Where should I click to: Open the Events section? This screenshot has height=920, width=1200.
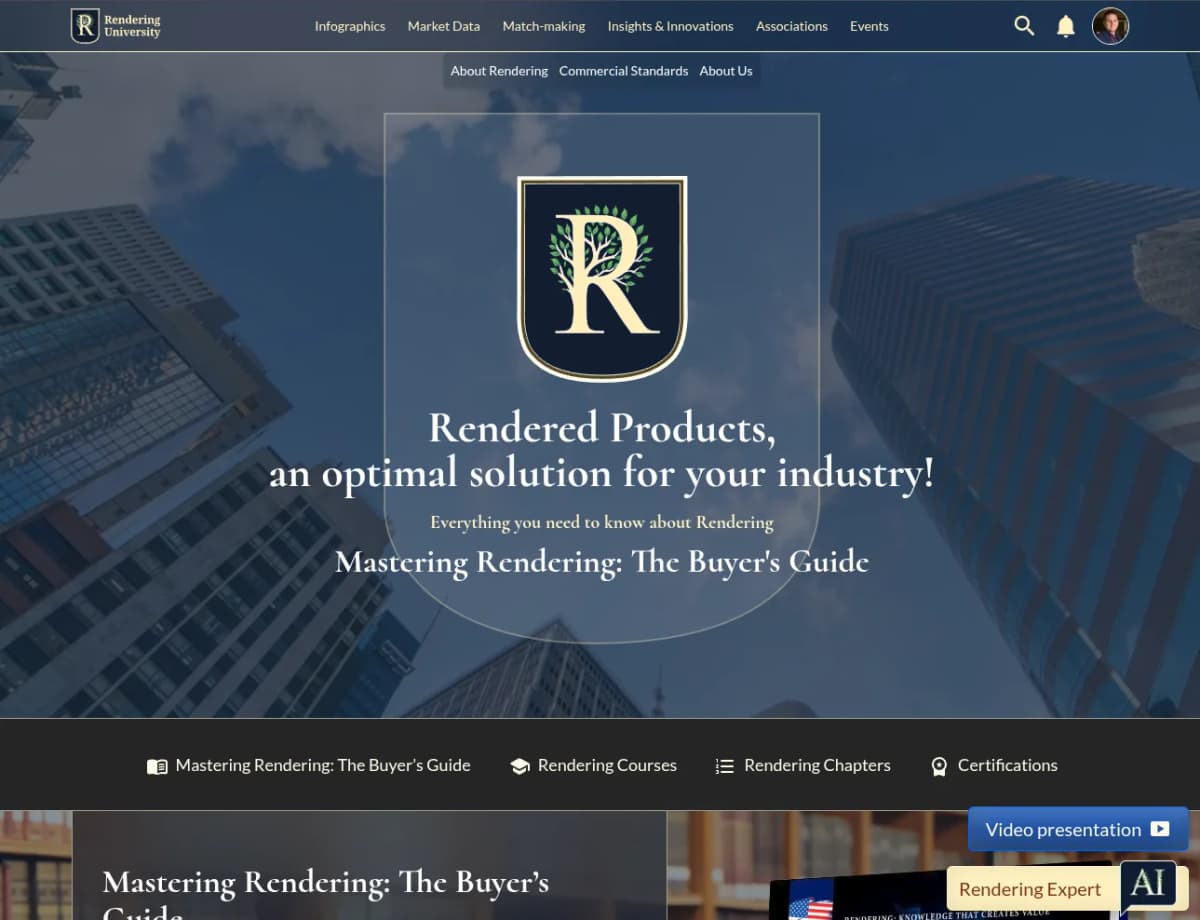point(868,26)
